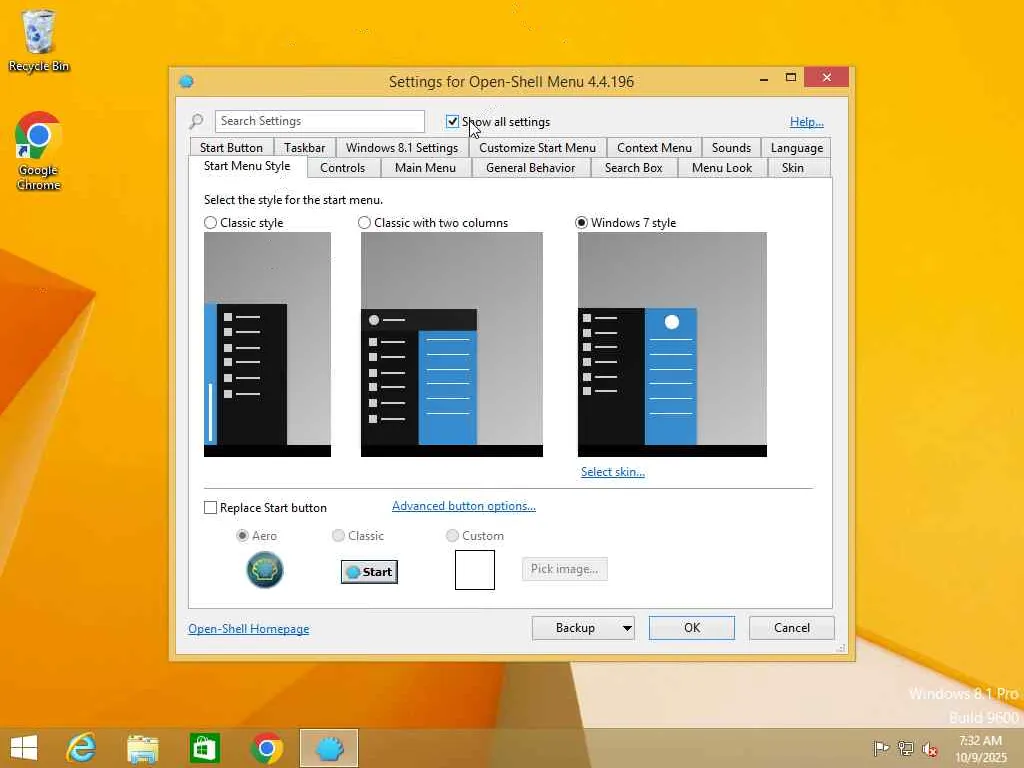1024x768 pixels.
Task: Open the network tray icon
Action: click(905, 748)
